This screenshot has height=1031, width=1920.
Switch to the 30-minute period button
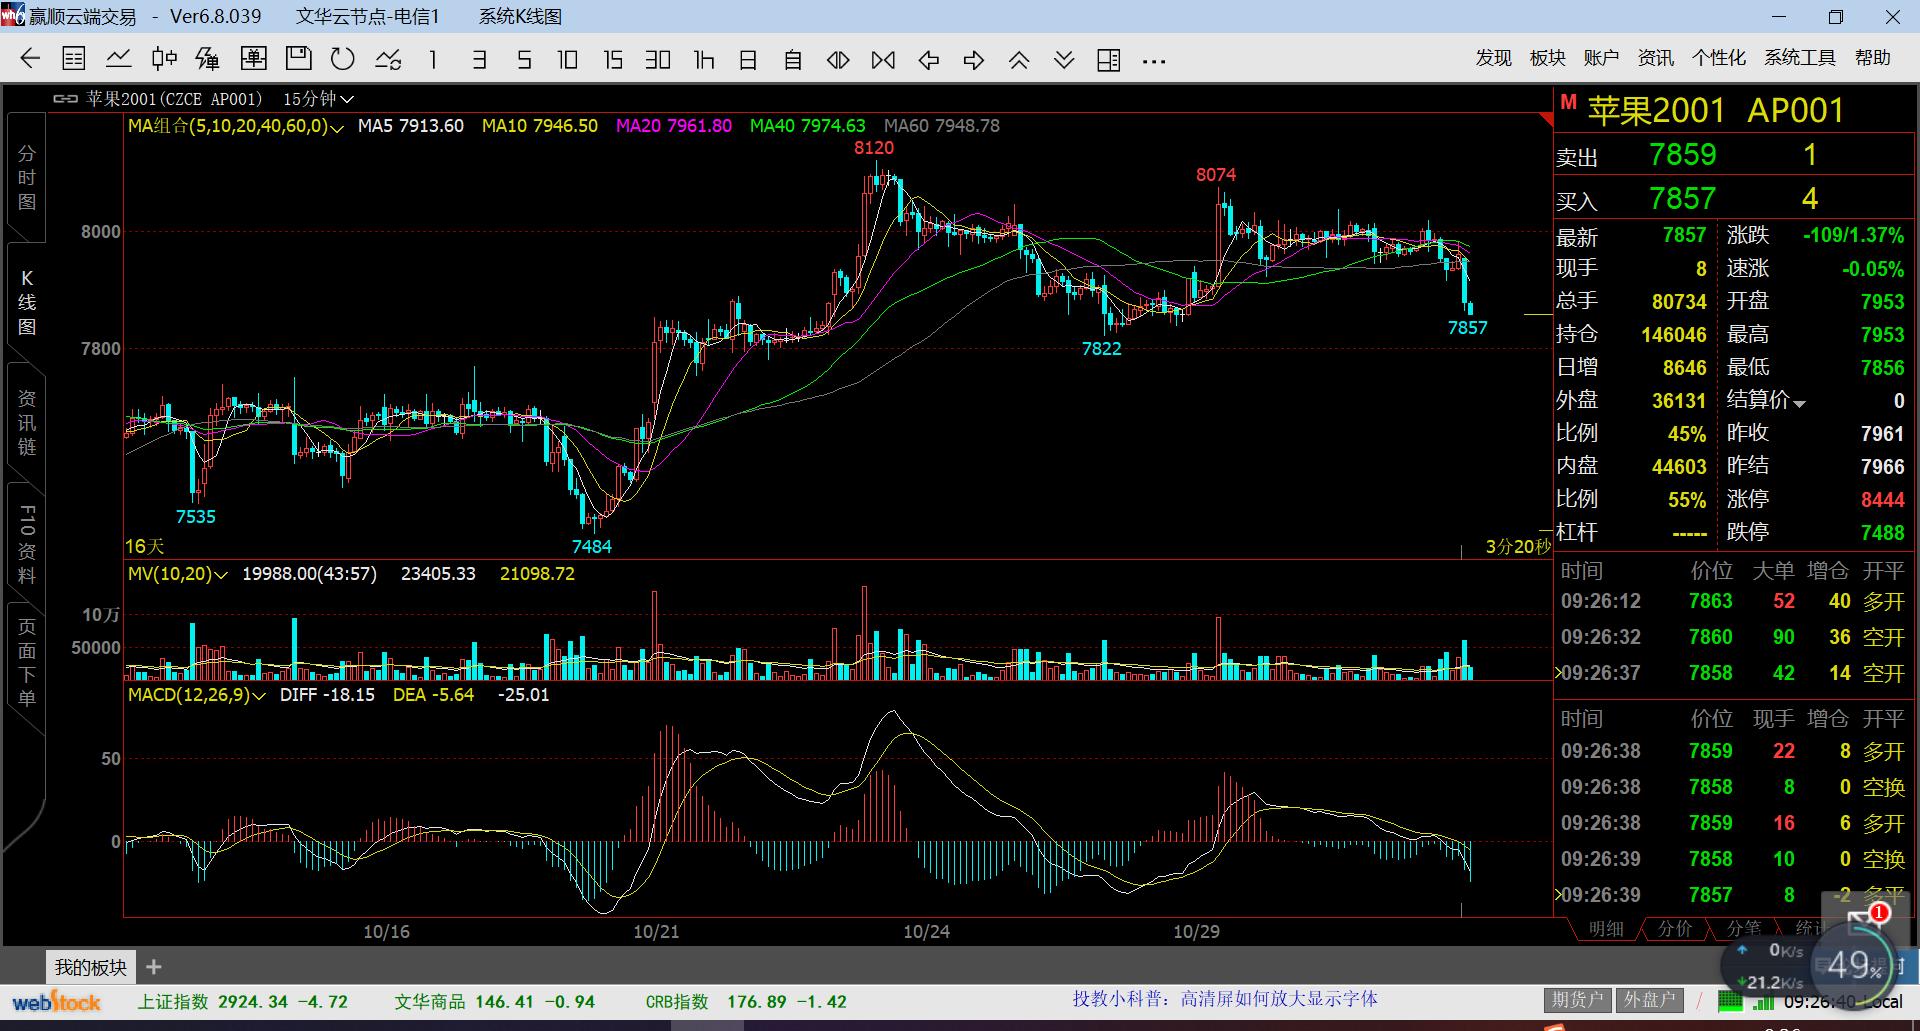point(657,60)
